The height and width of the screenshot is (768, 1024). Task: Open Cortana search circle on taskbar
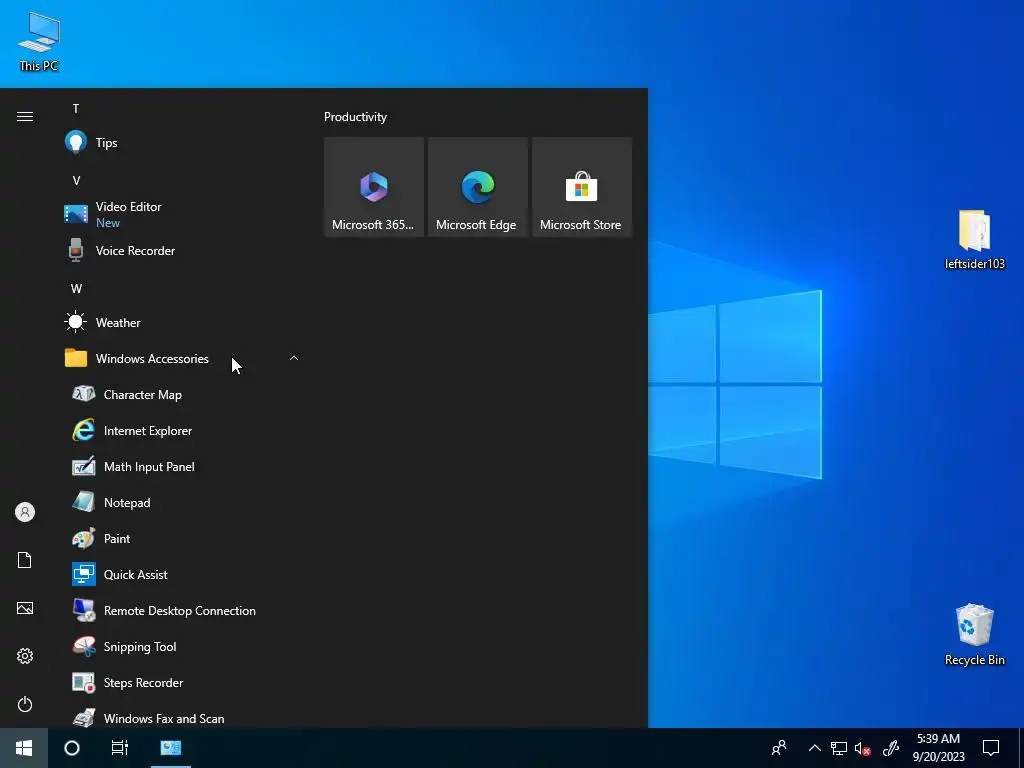coord(72,748)
